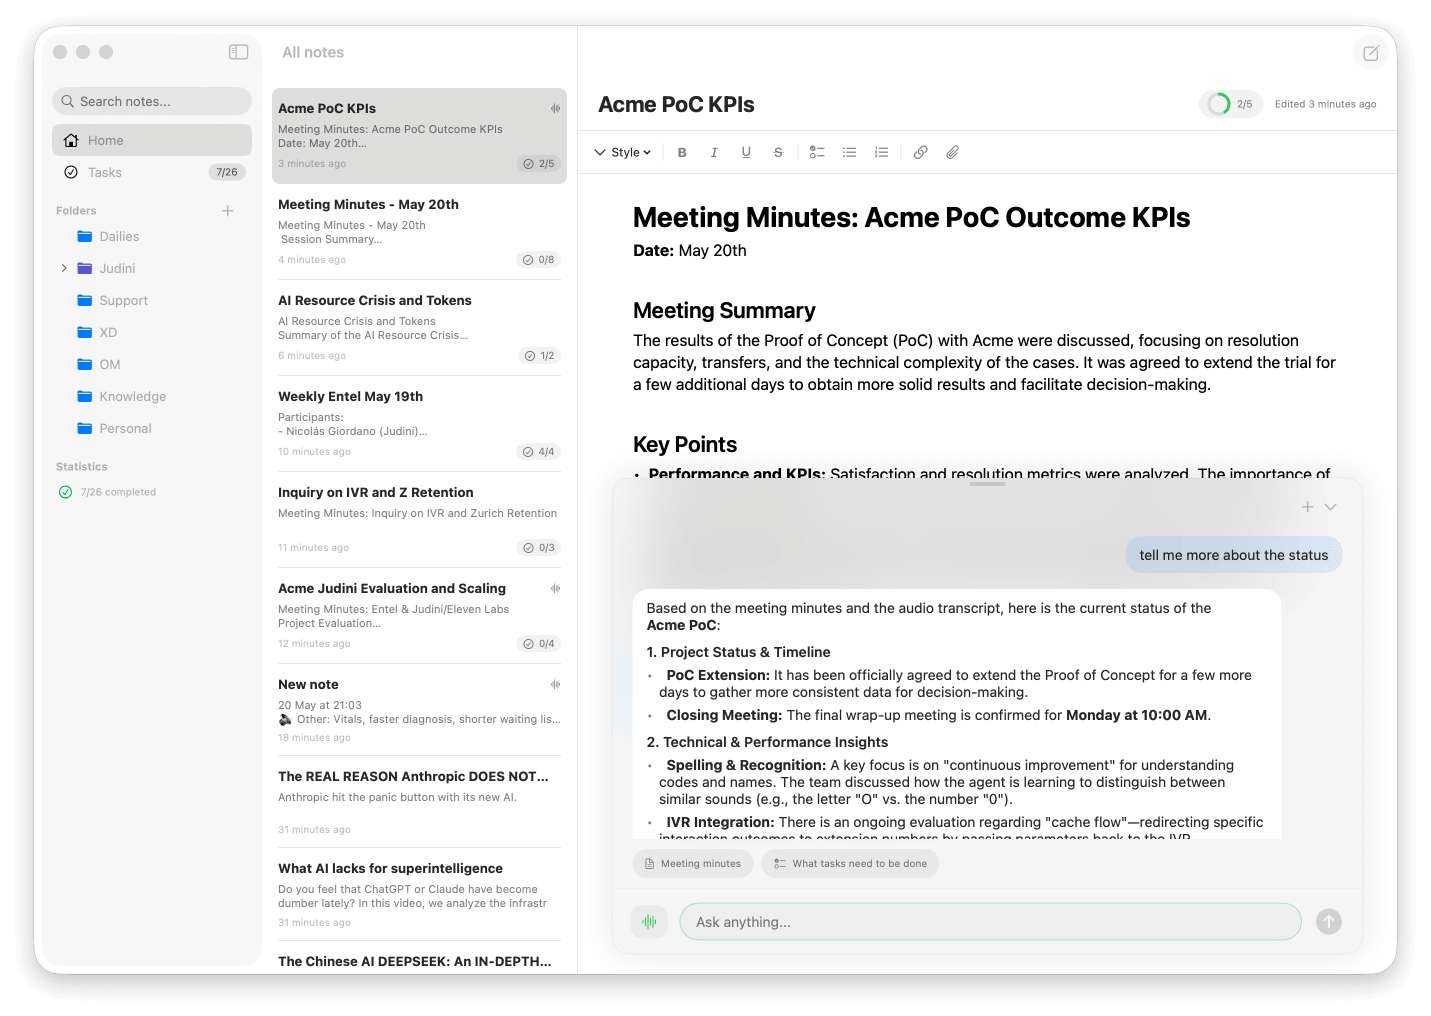Click the Acme PoC KPIs note title
The width and height of the screenshot is (1431, 1016).
click(676, 104)
